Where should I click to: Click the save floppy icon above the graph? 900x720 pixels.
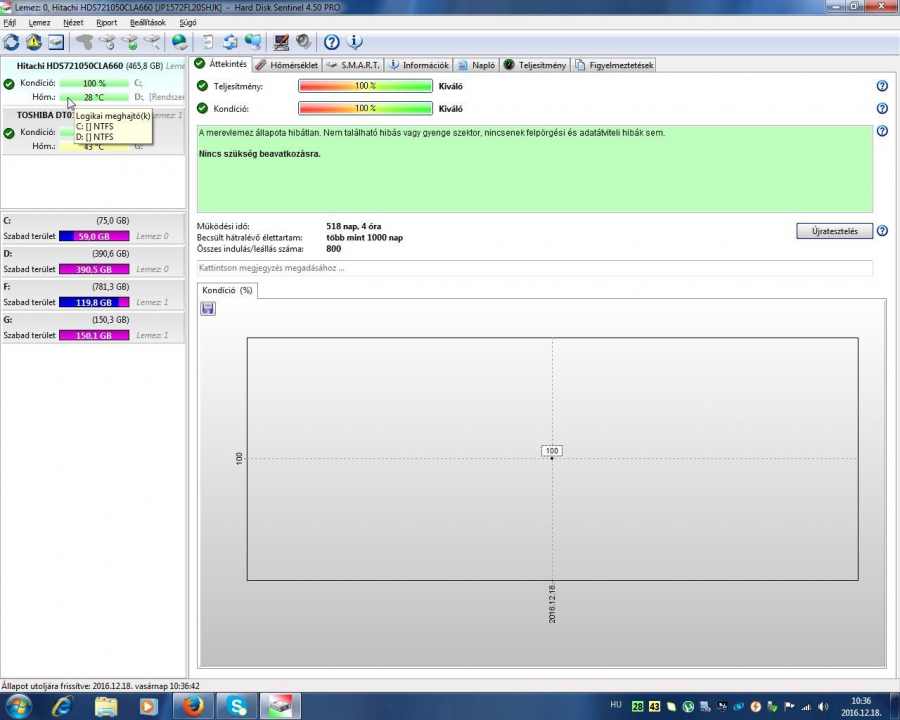[x=208, y=309]
